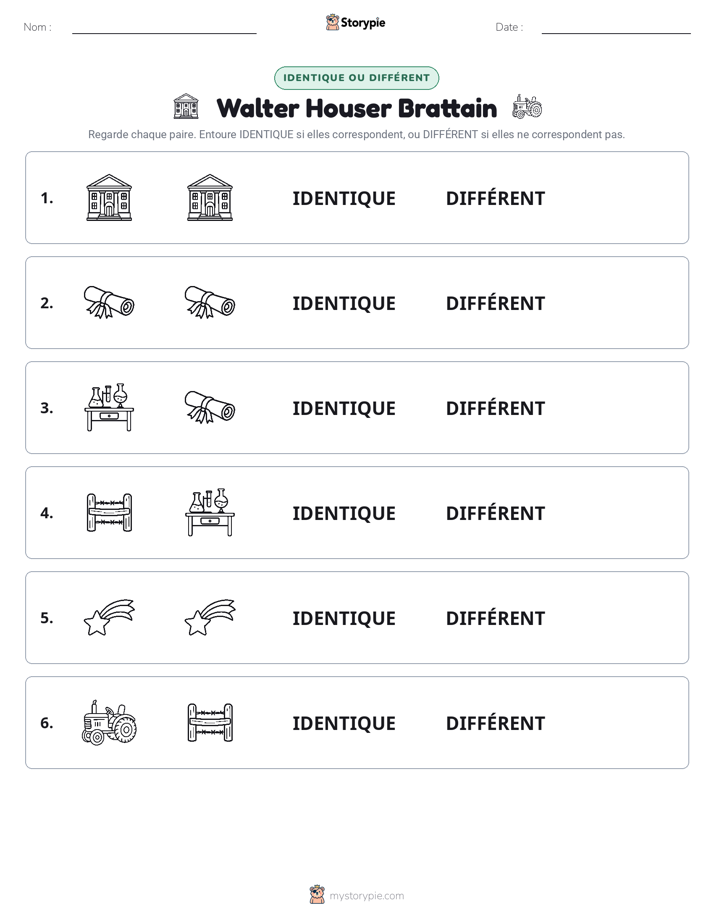Select IDENTIQUE for row 5
The image size is (714, 924).
coord(344,618)
